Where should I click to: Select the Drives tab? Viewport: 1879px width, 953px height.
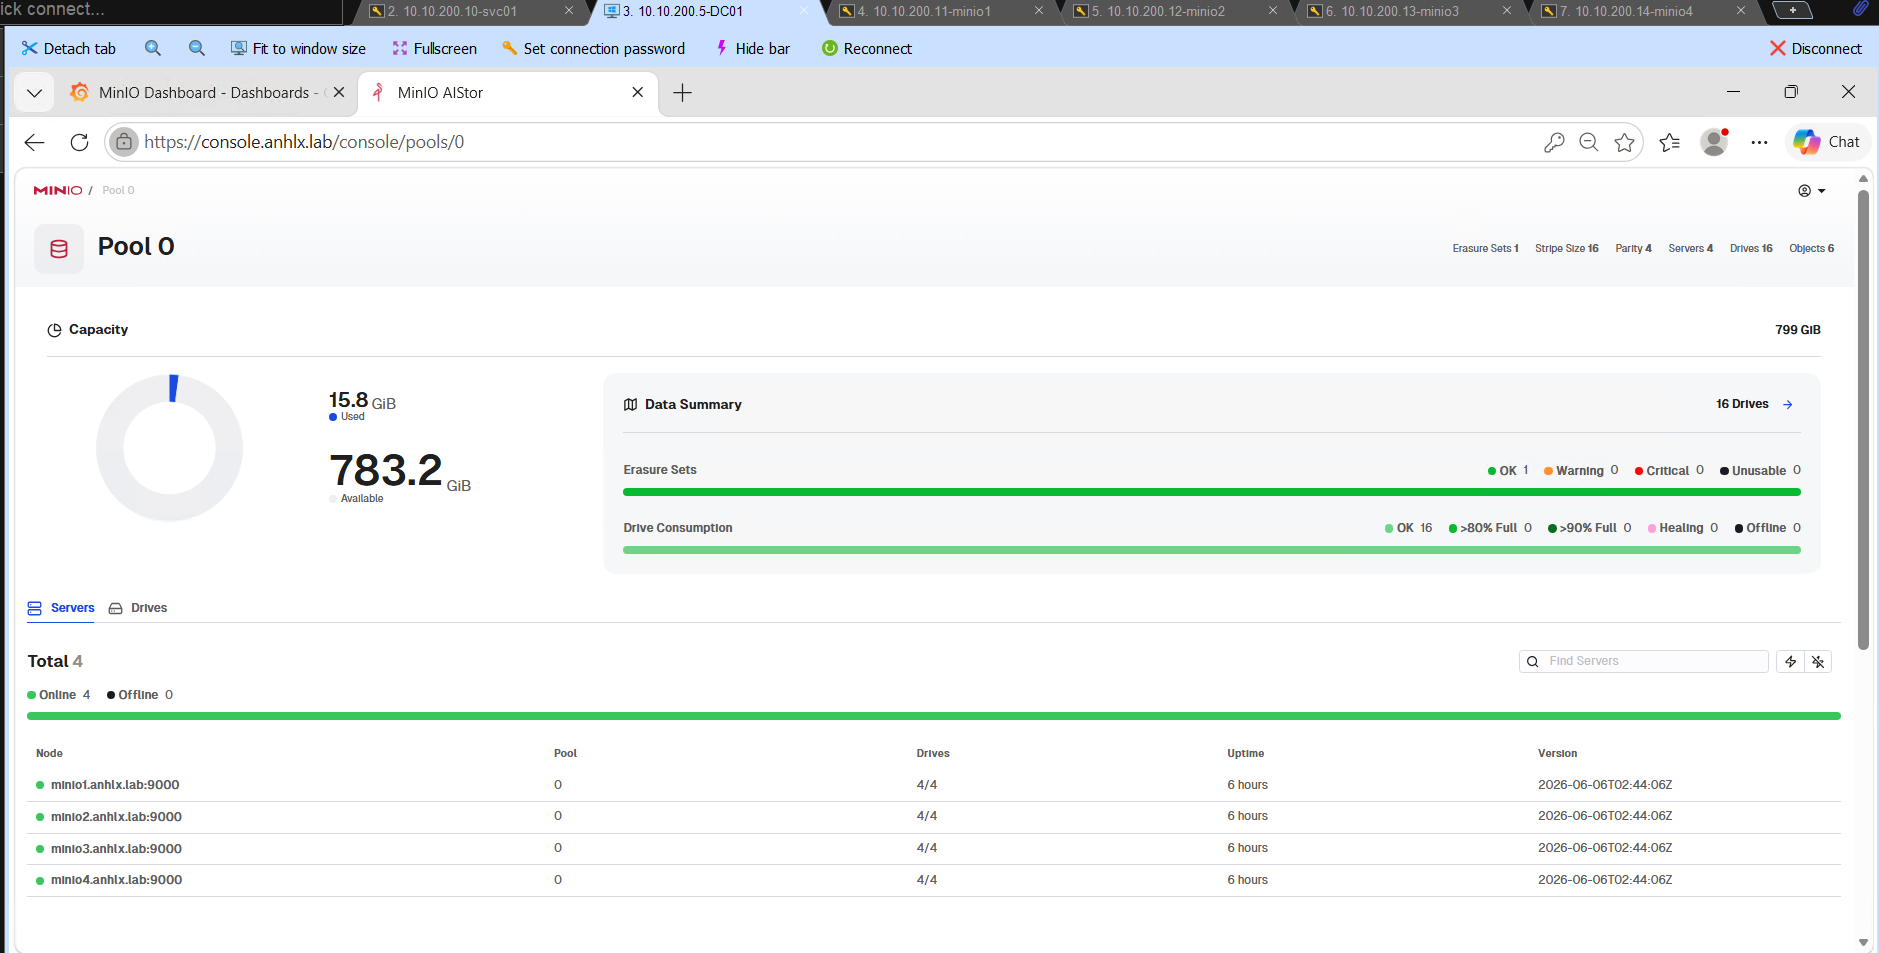pos(138,608)
